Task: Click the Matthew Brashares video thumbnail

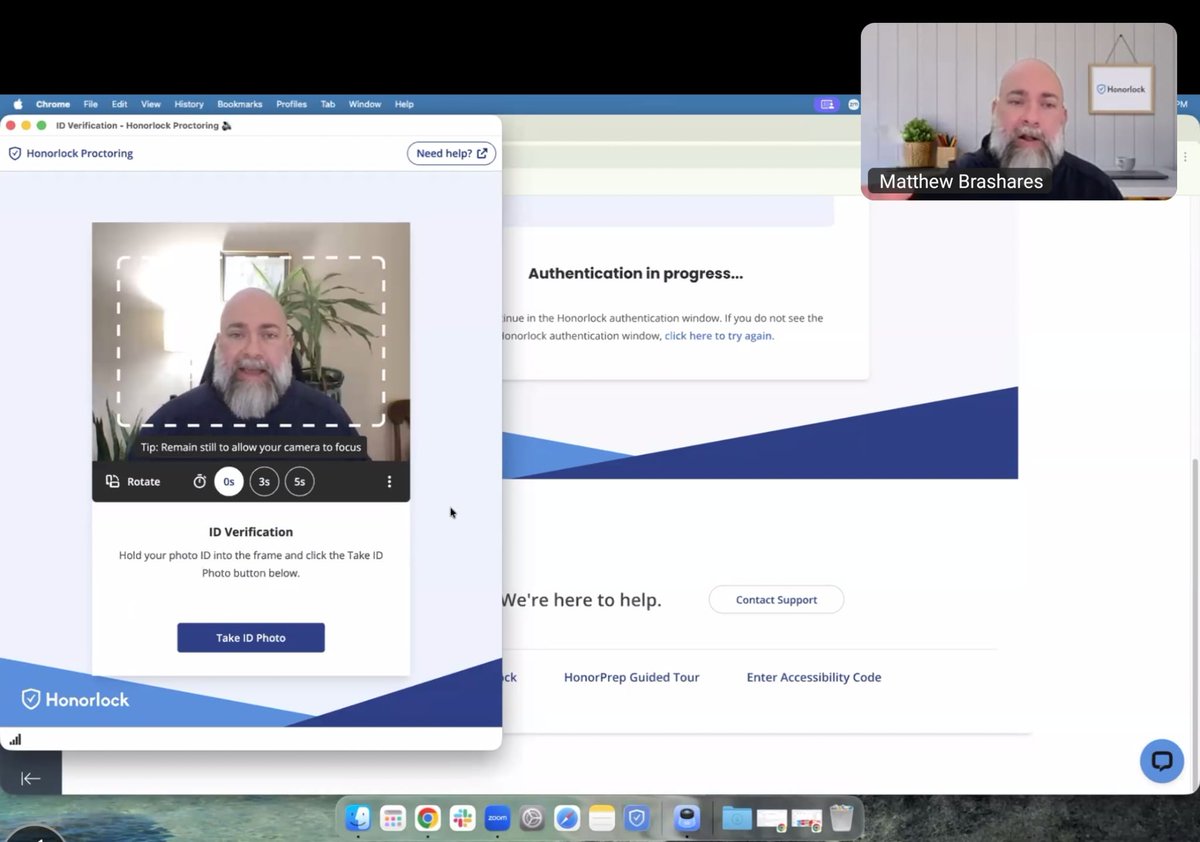Action: 1018,111
